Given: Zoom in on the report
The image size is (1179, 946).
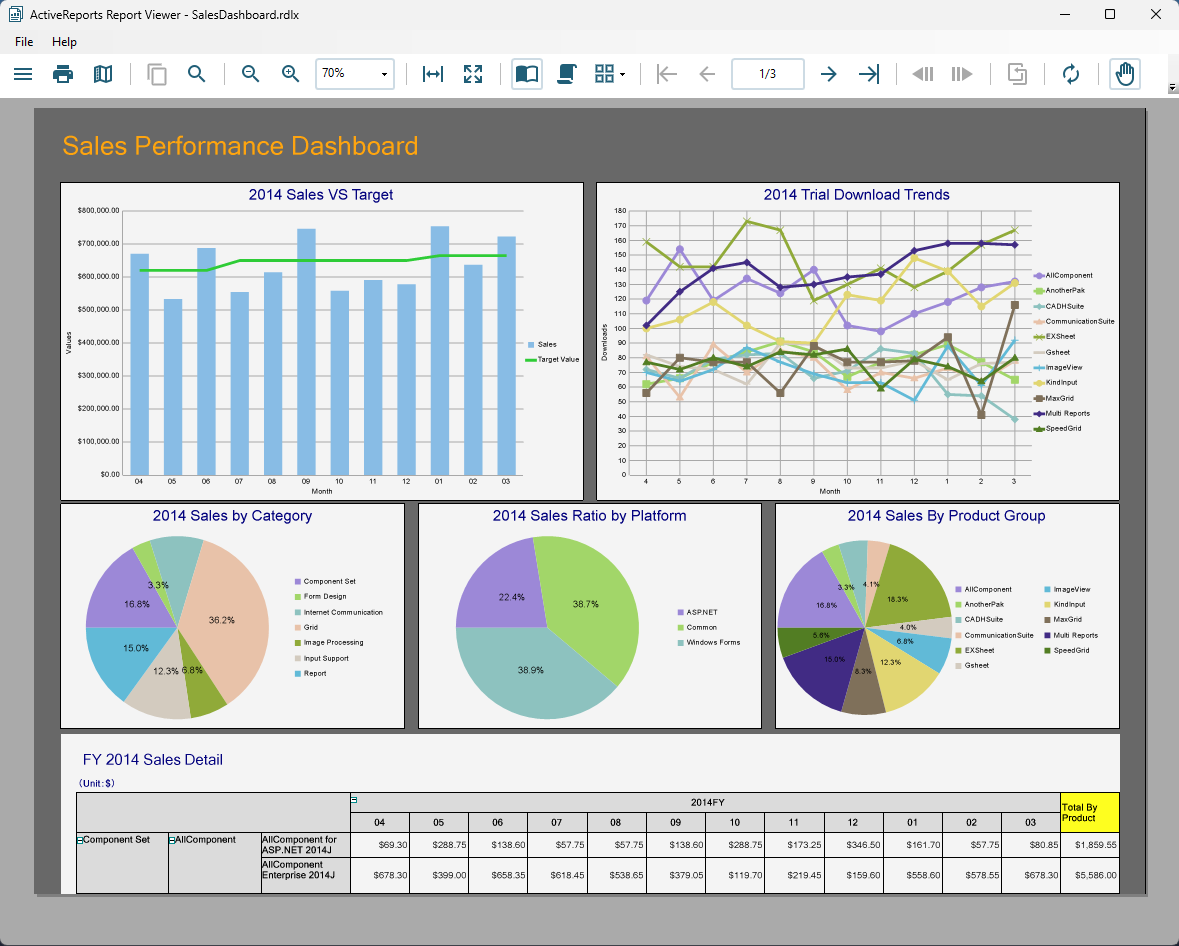Looking at the screenshot, I should [x=290, y=74].
